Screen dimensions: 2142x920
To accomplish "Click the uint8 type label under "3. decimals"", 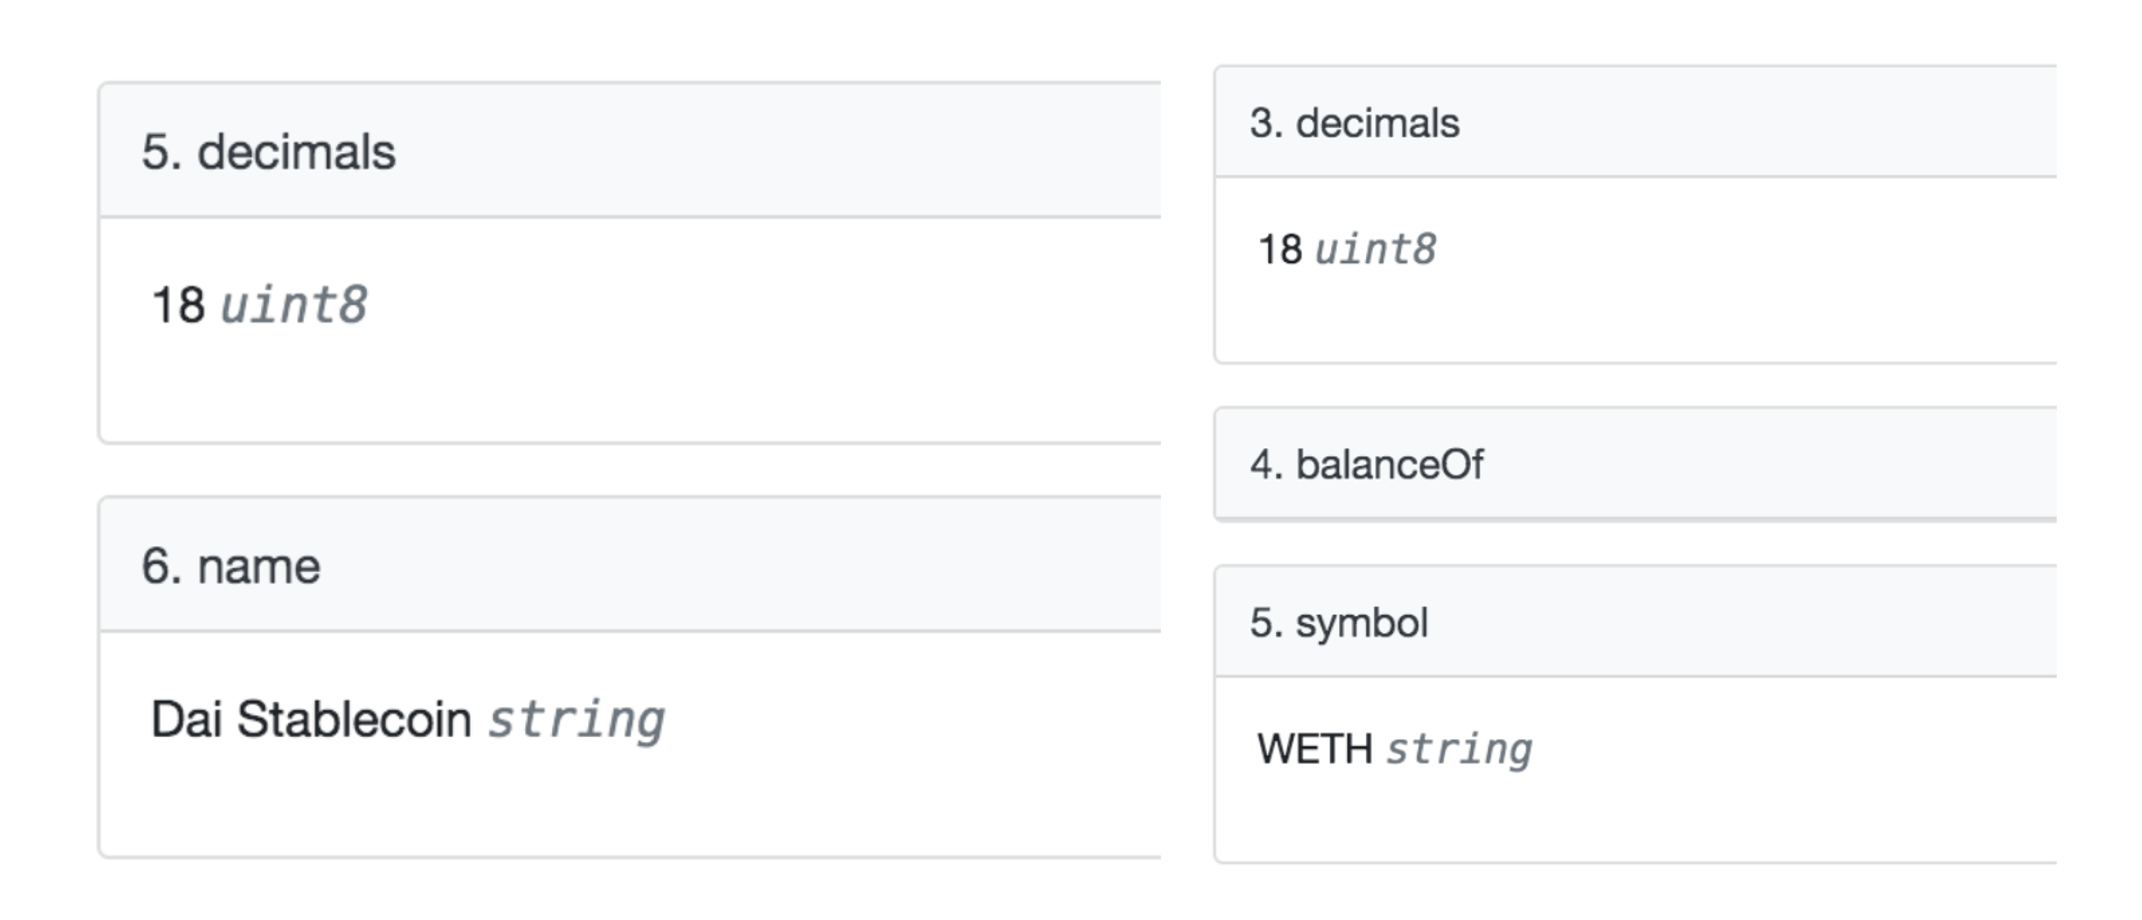I will point(1376,249).
